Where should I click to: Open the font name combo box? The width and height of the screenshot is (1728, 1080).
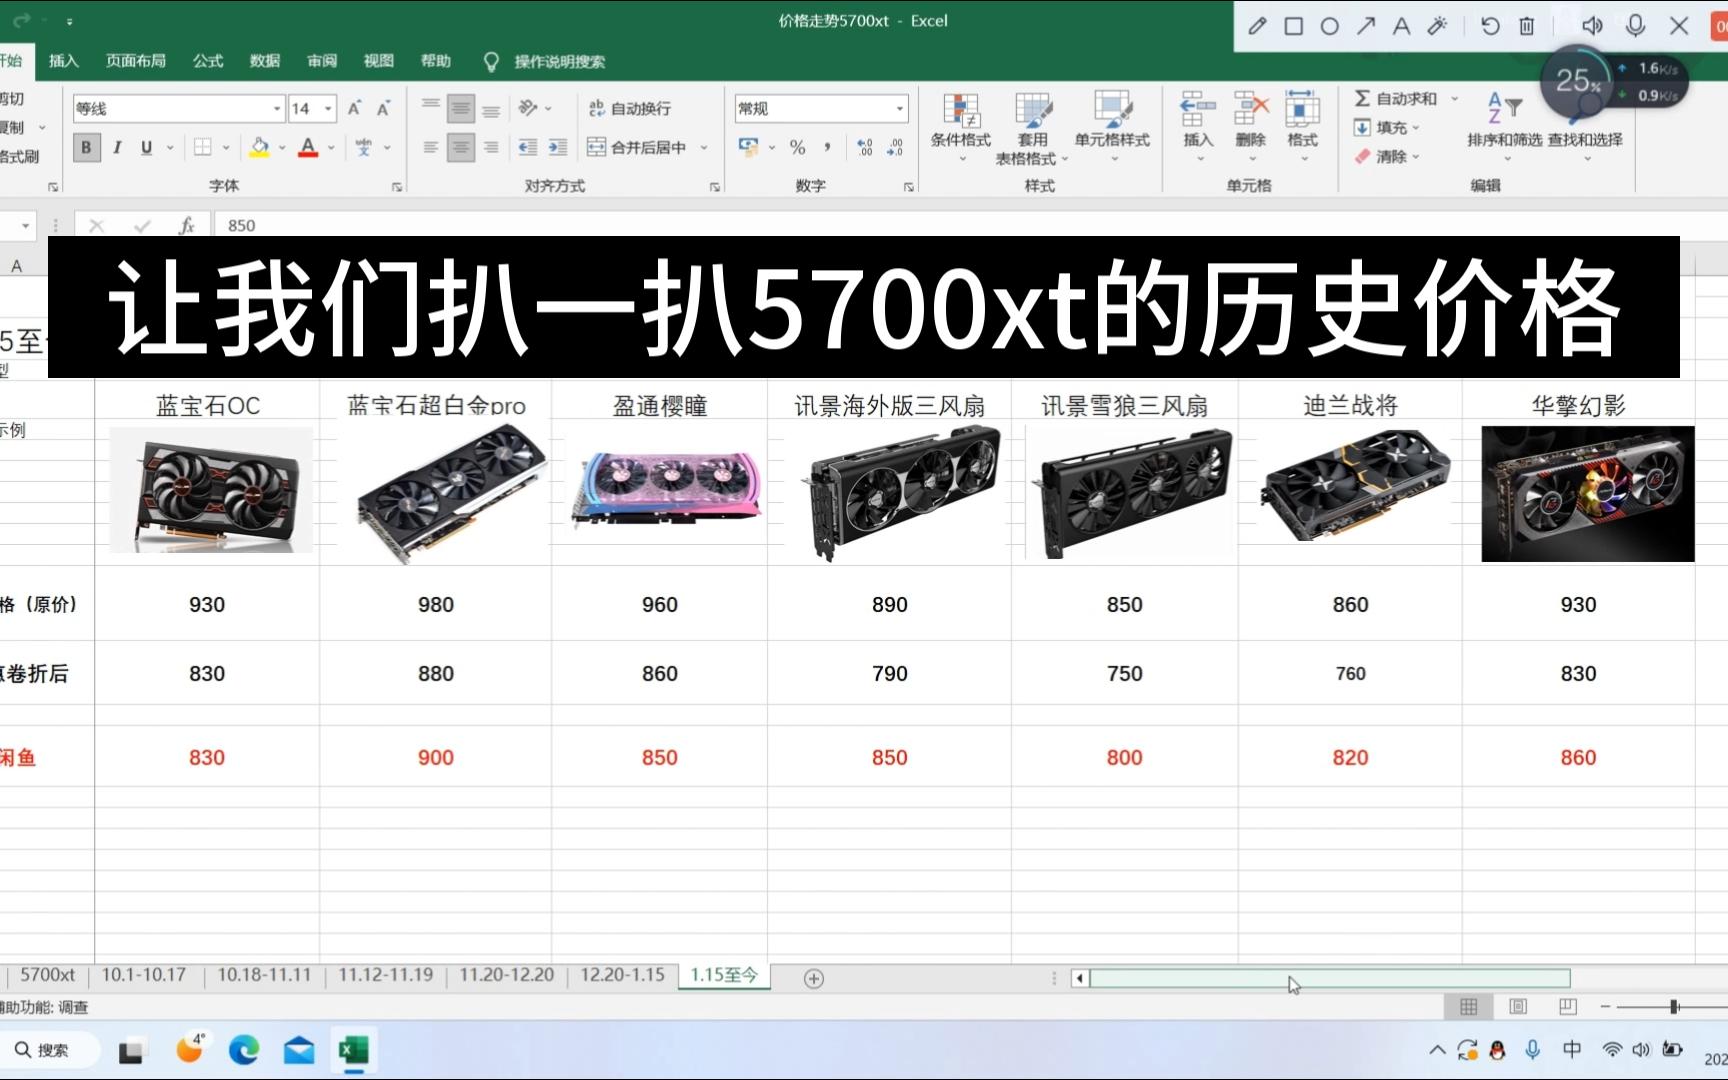(x=179, y=108)
